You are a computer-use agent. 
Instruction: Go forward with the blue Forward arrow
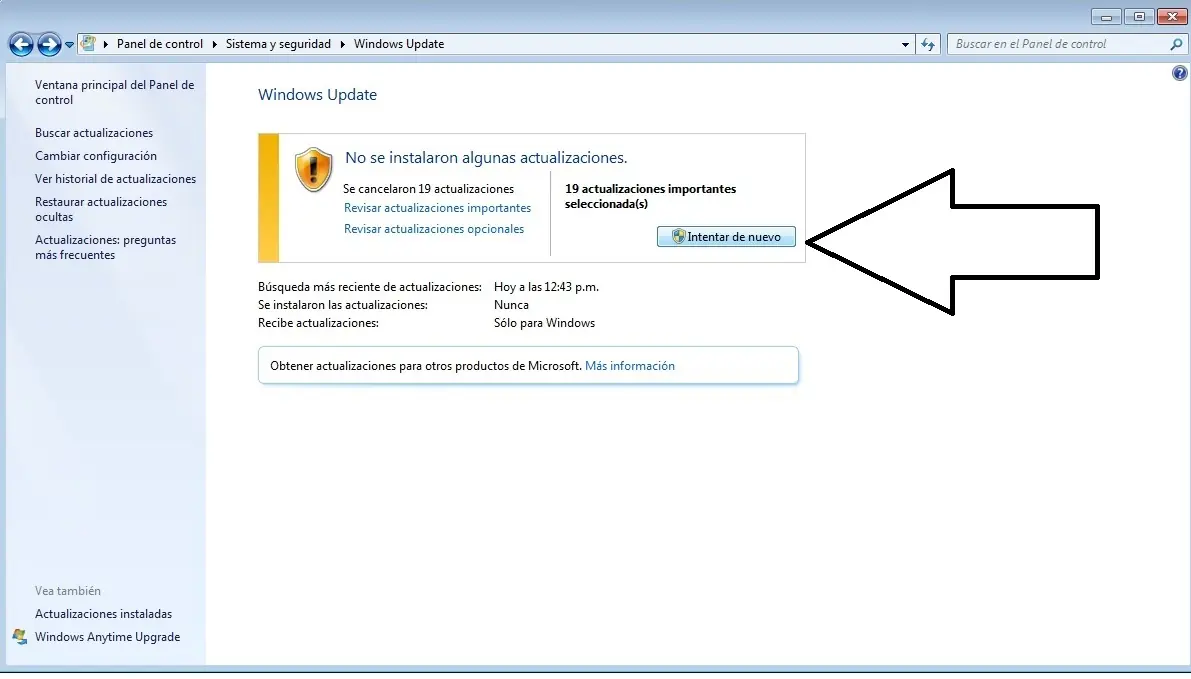[x=49, y=45]
